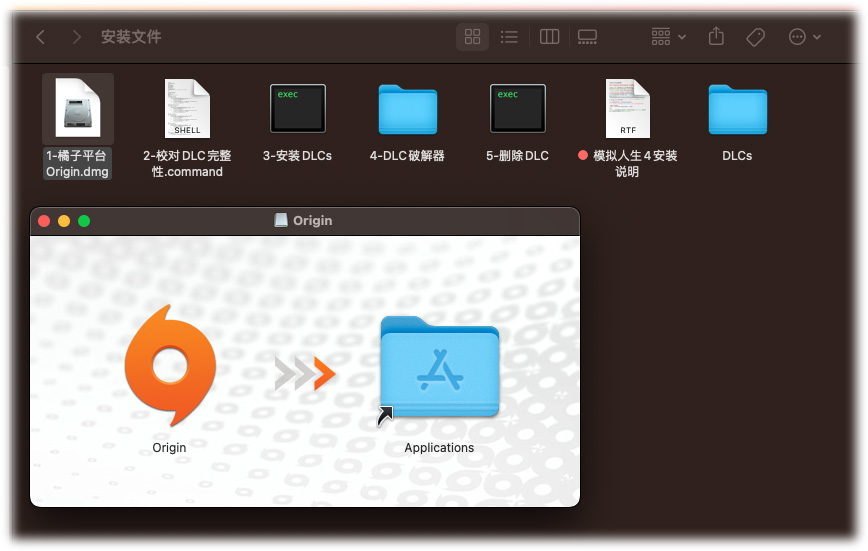Minimize the Origin window
The width and height of the screenshot is (868, 551).
pos(64,221)
